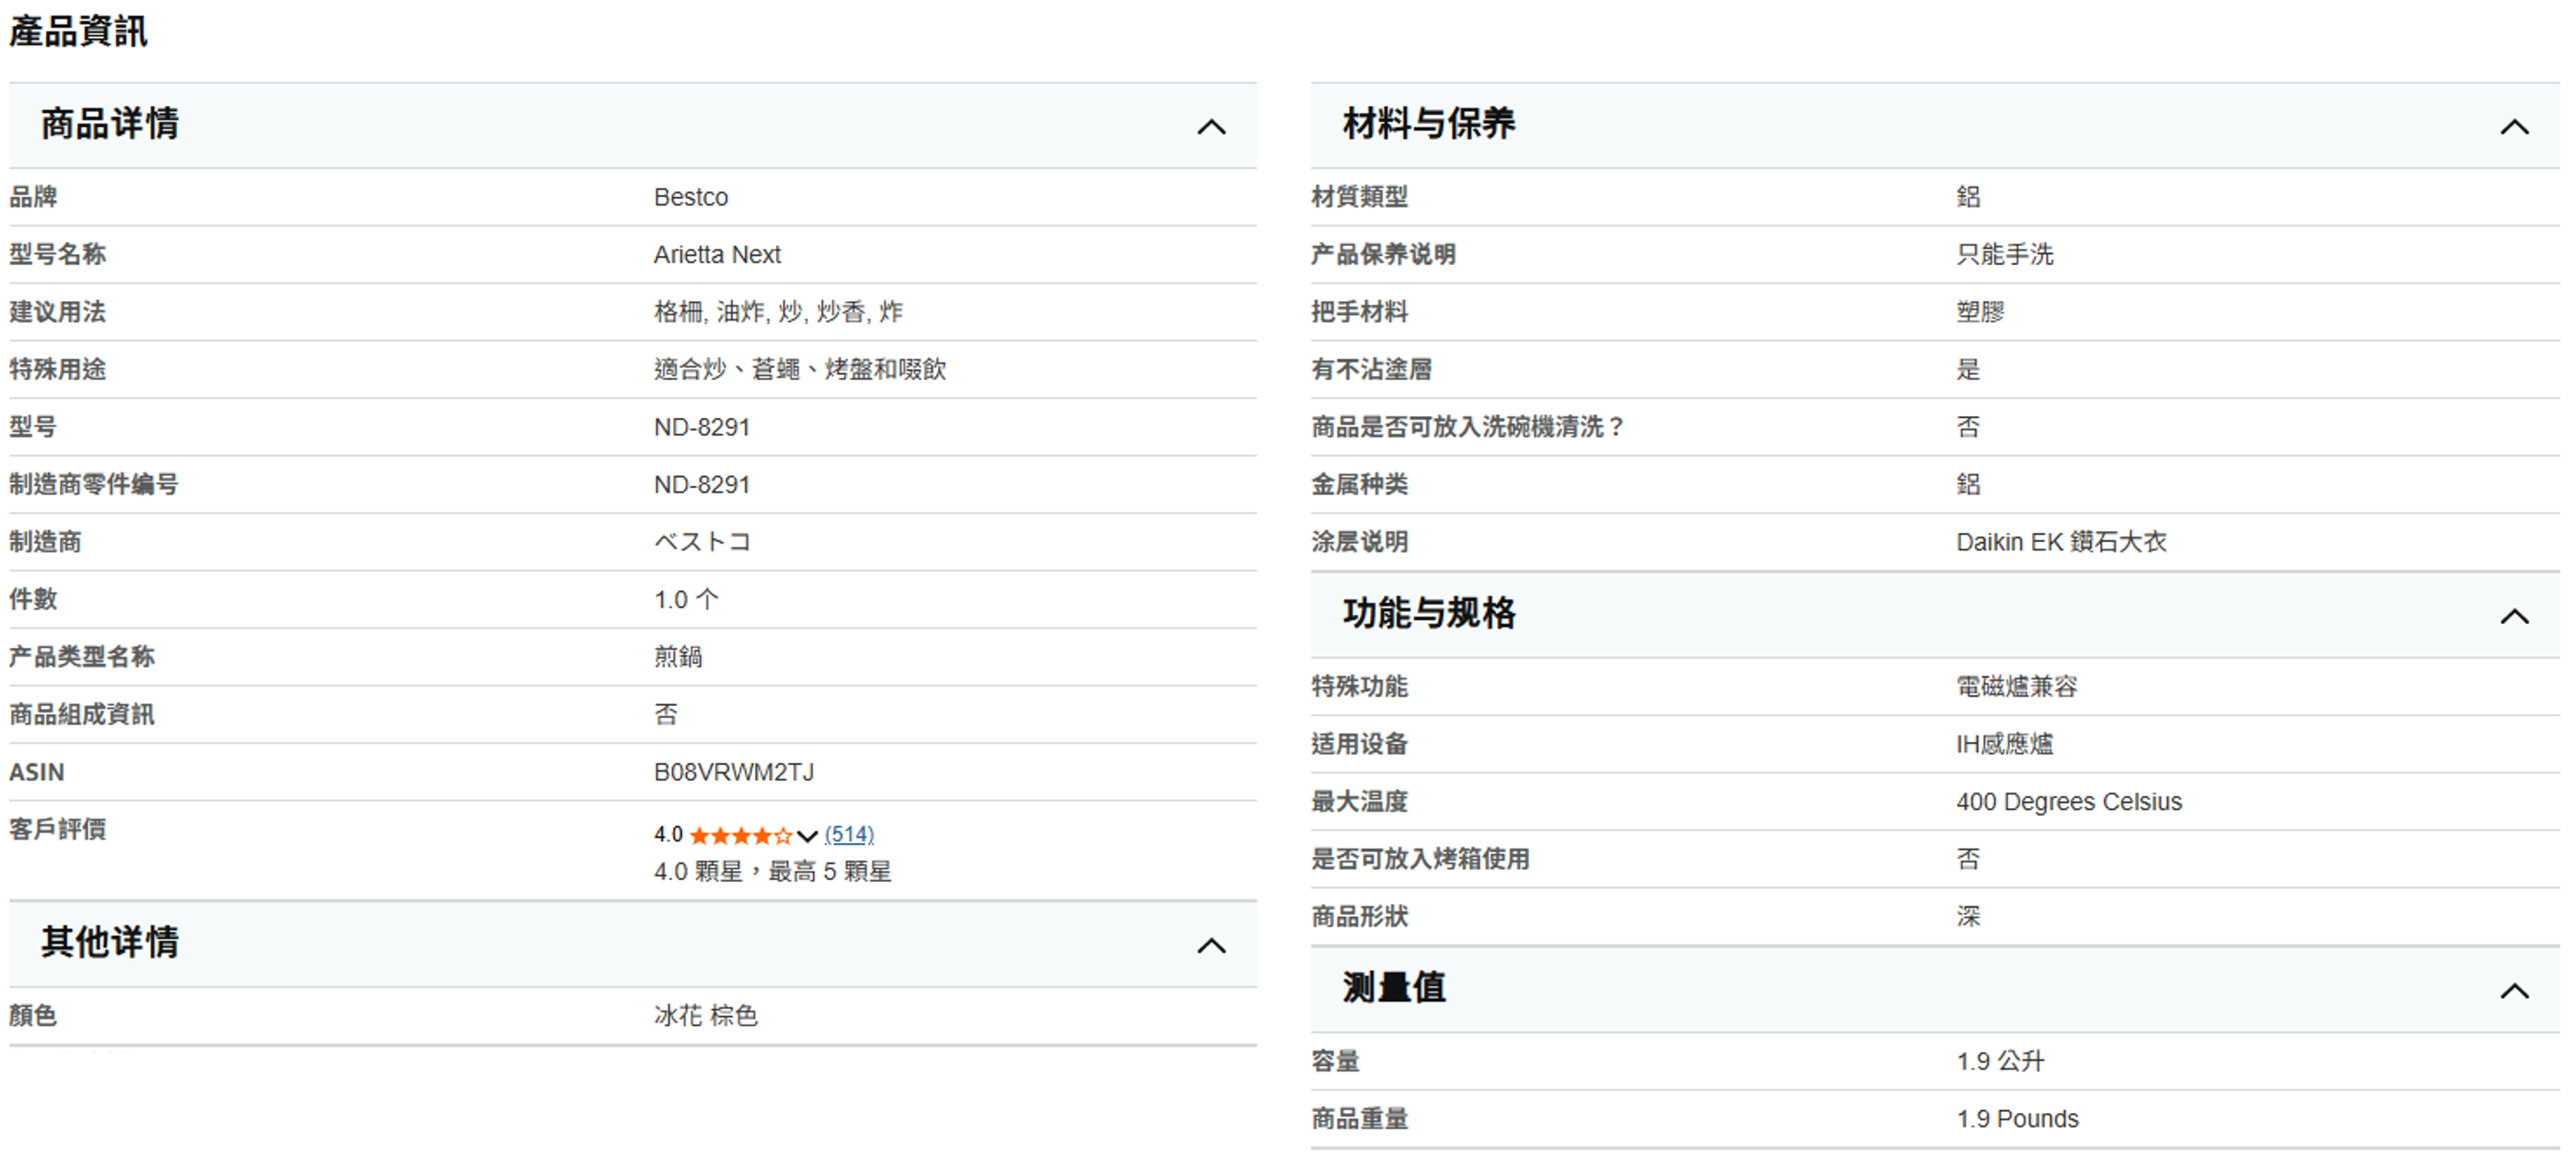The width and height of the screenshot is (2576, 1170).
Task: Select the 400 Degrees Celsius value
Action: (2069, 802)
